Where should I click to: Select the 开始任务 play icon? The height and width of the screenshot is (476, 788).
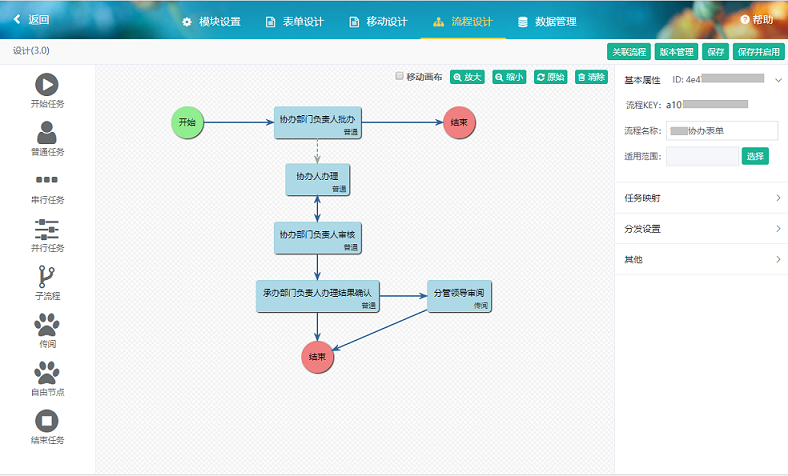pos(47,85)
